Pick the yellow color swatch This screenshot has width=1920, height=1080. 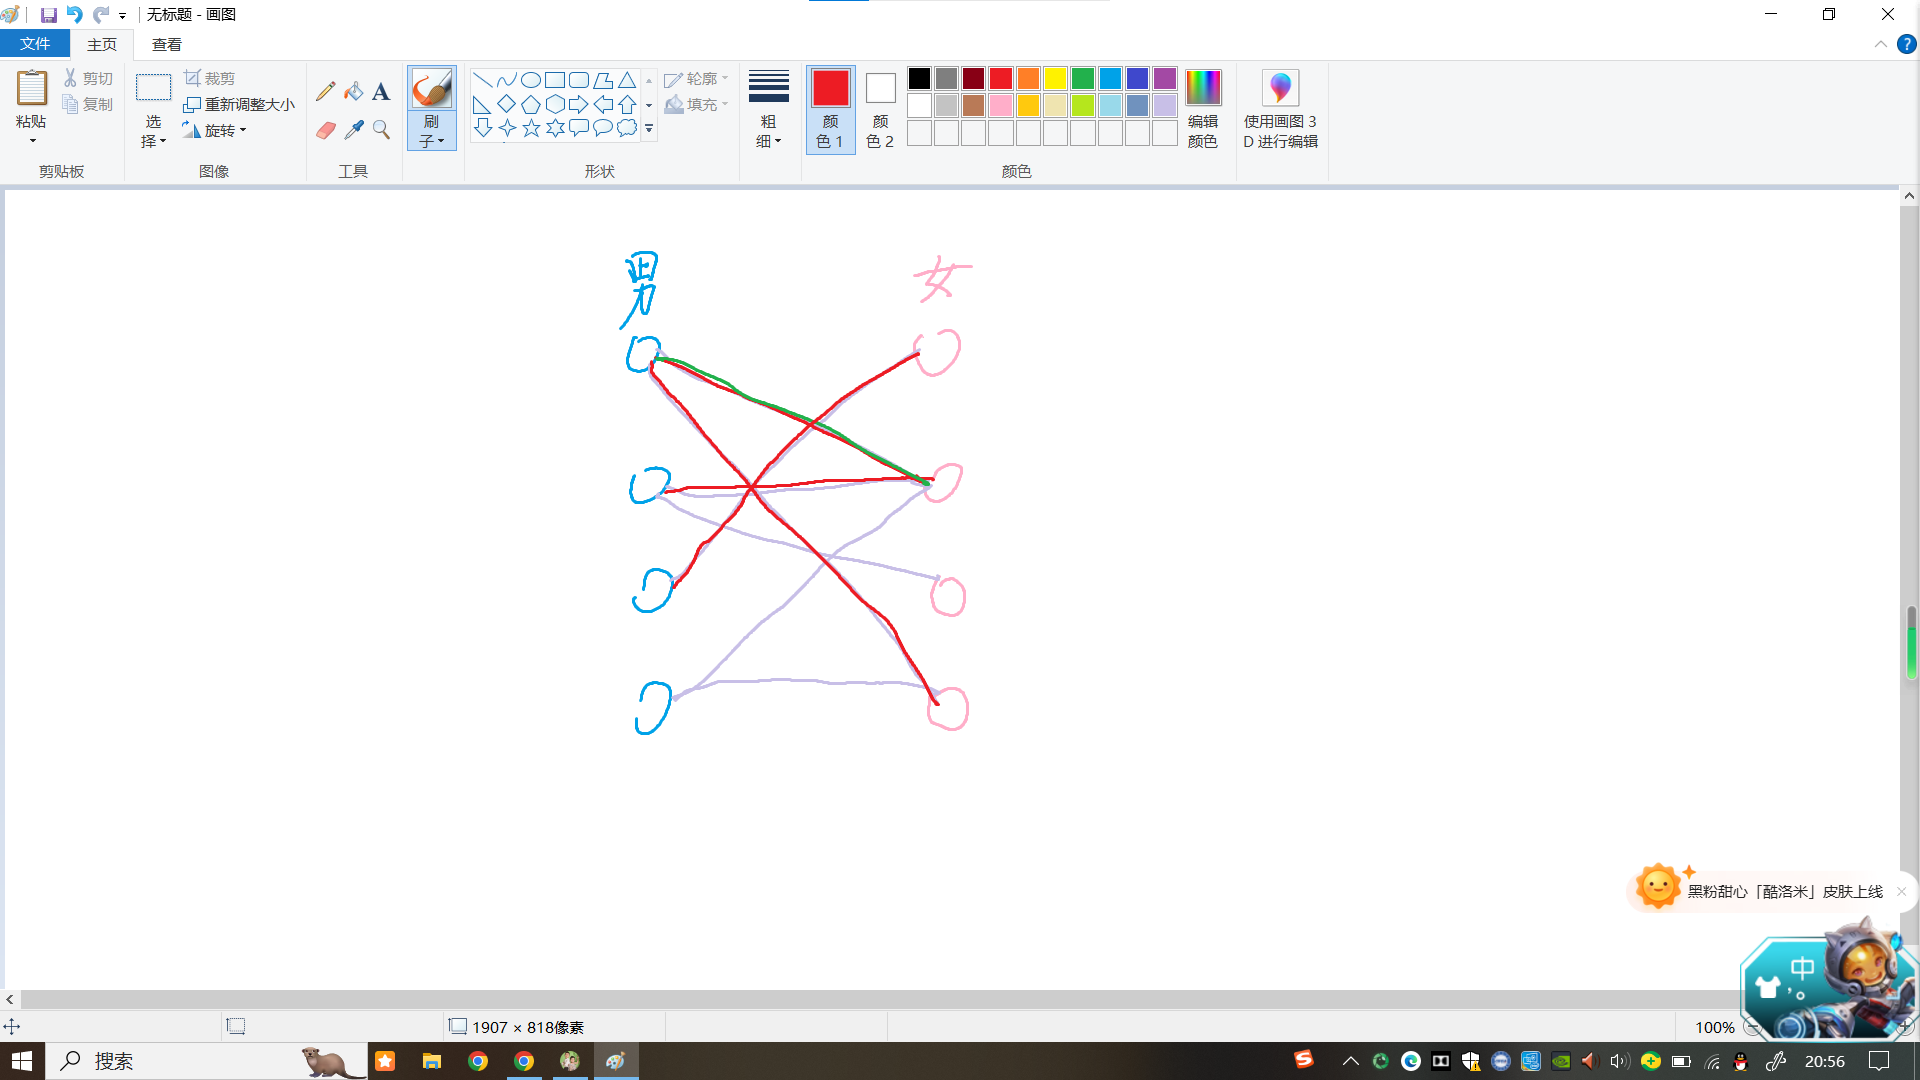click(x=1055, y=78)
